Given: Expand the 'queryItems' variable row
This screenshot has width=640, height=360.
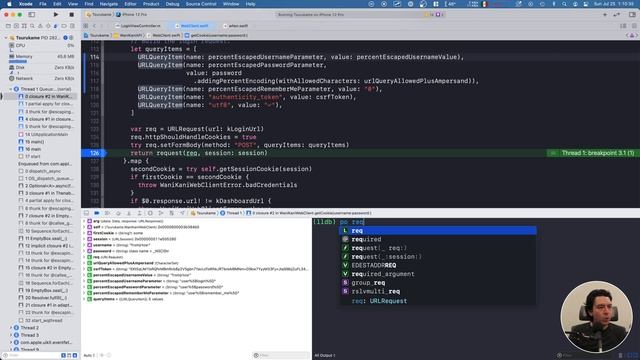Looking at the screenshot, I should click(84, 299).
